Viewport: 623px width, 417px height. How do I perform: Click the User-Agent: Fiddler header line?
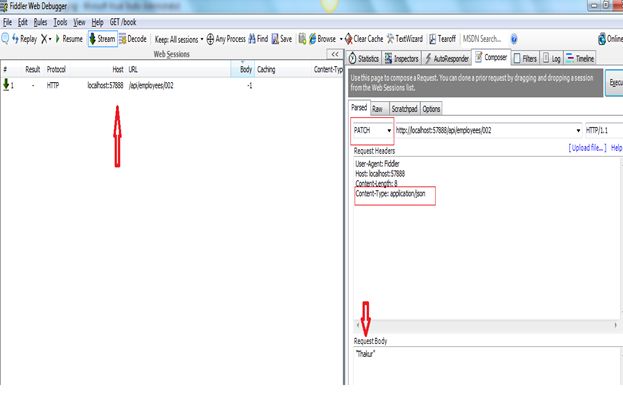pos(377,164)
